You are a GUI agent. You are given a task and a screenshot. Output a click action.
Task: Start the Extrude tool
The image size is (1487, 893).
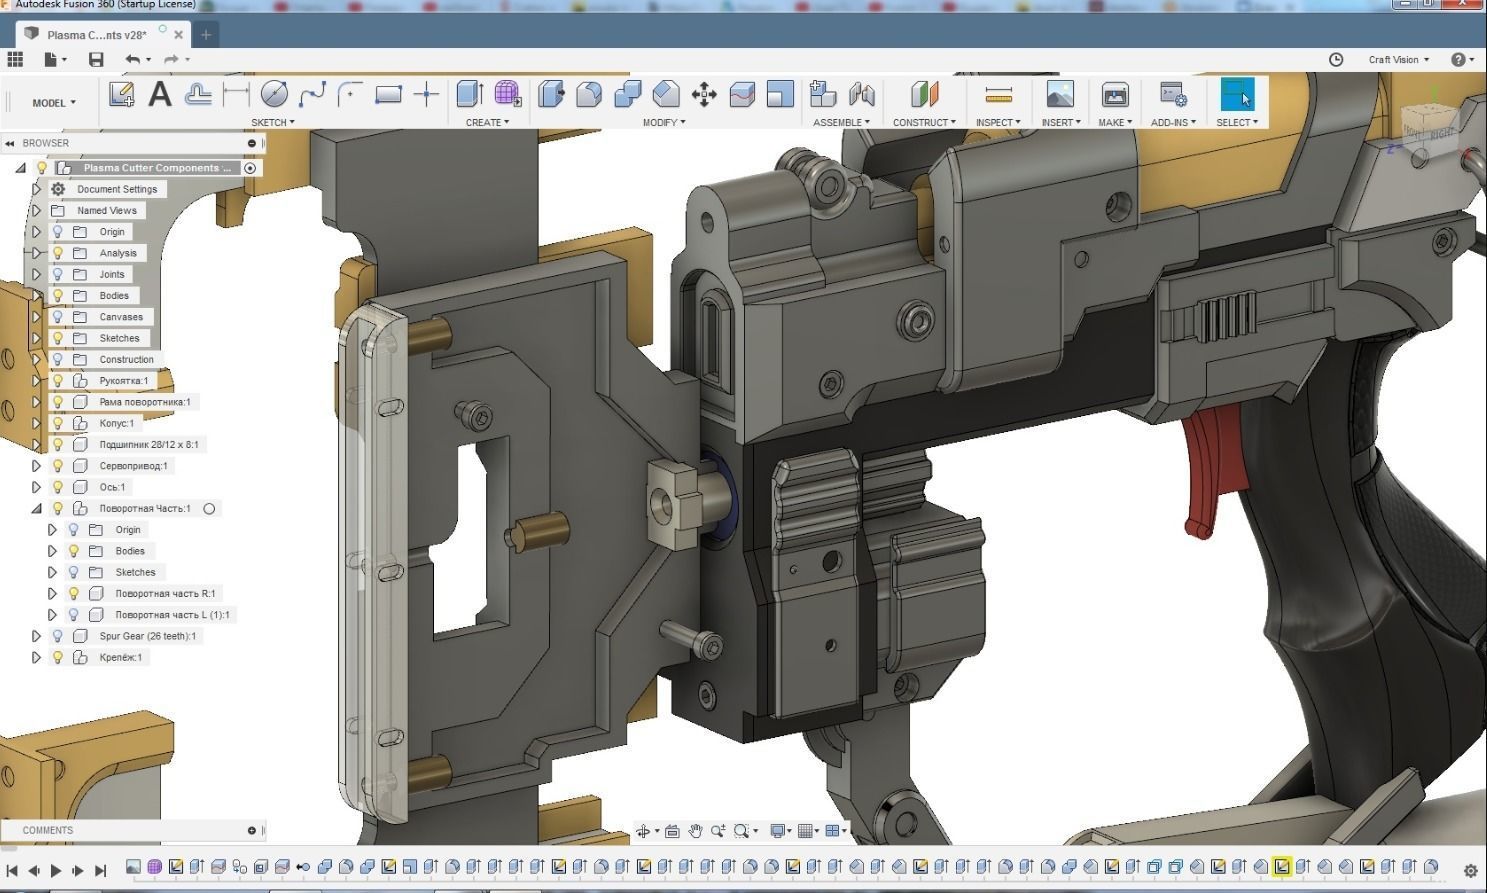coord(470,95)
